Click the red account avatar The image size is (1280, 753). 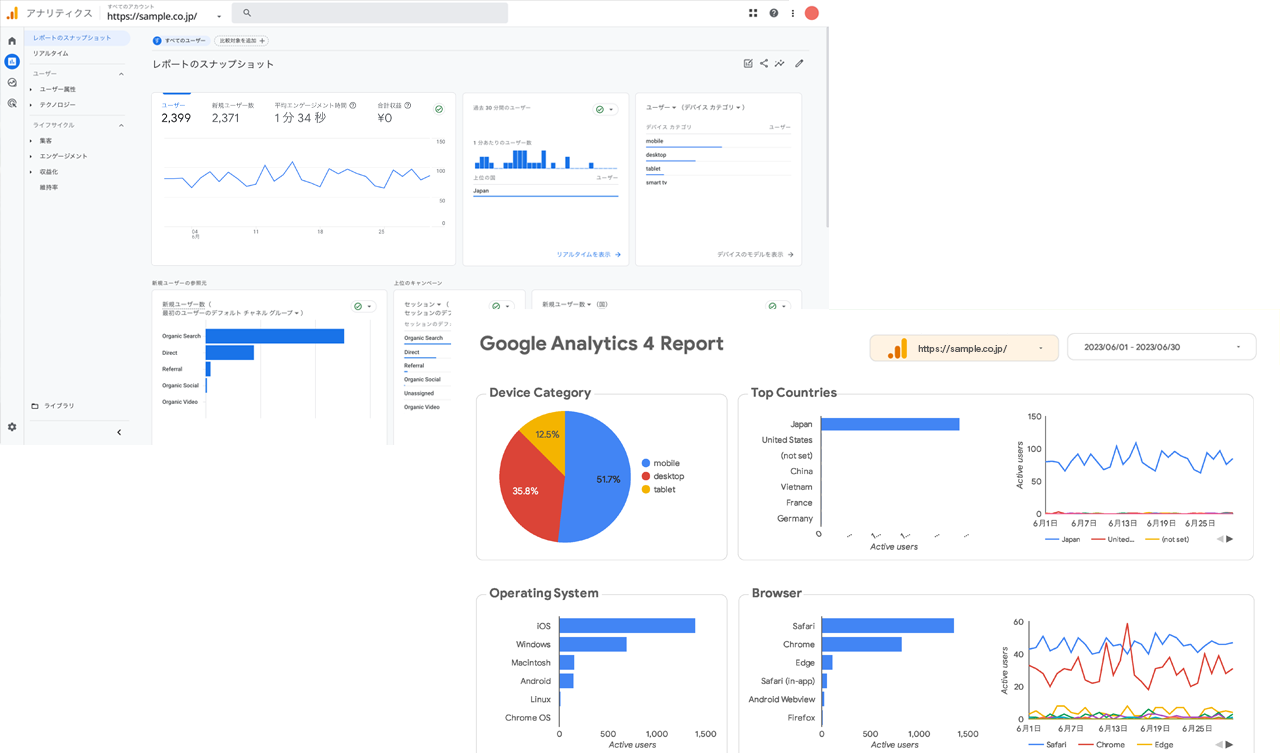coord(812,13)
